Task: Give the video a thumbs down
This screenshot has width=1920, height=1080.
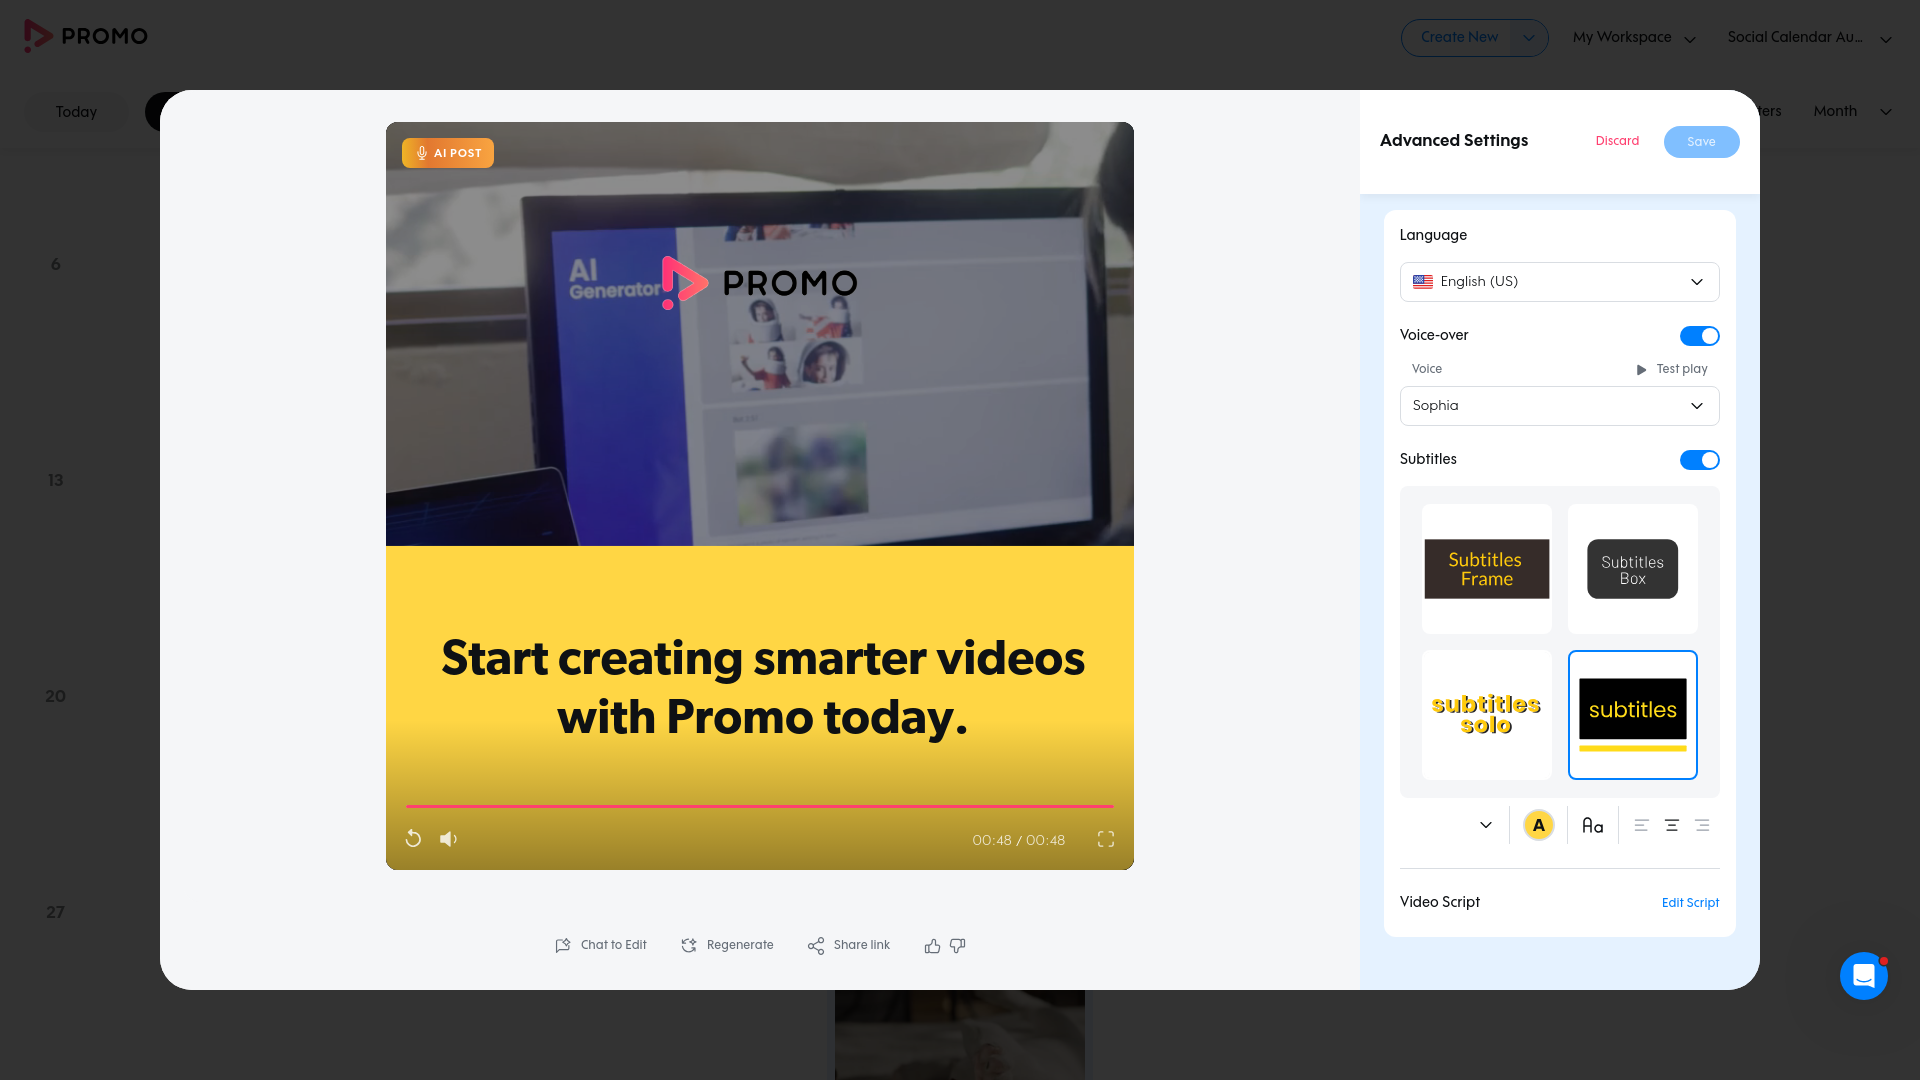Action: (x=958, y=946)
